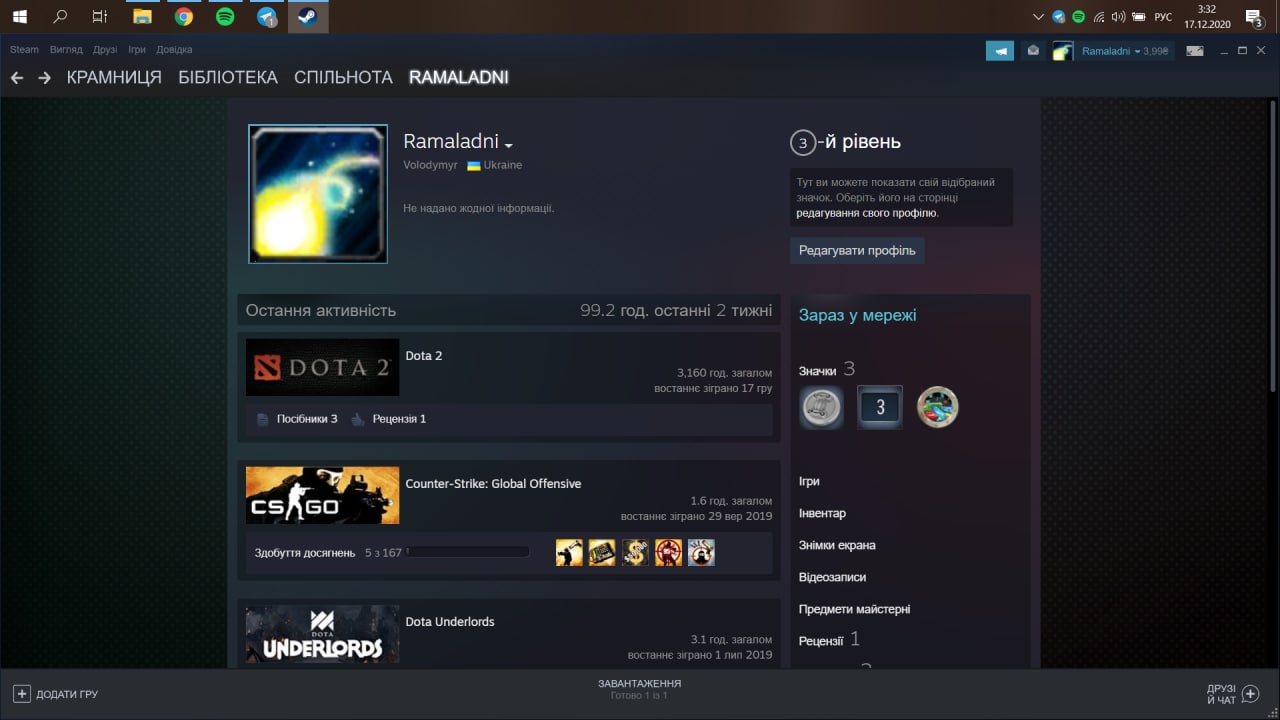Go back using the left arrow
Viewport: 1280px width, 720px height.
pyautogui.click(x=17, y=78)
